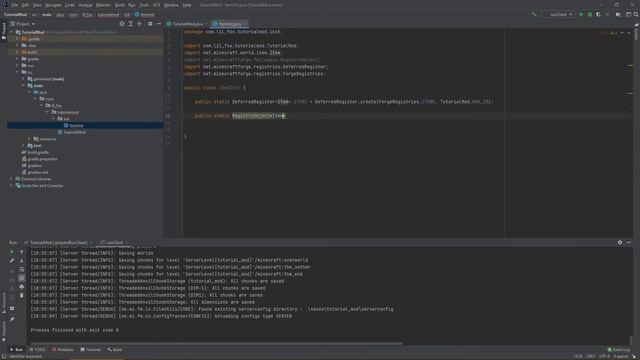Click the locate file target icon in Project panel
Screen dimensions: 640x360
pyautogui.click(x=122, y=24)
